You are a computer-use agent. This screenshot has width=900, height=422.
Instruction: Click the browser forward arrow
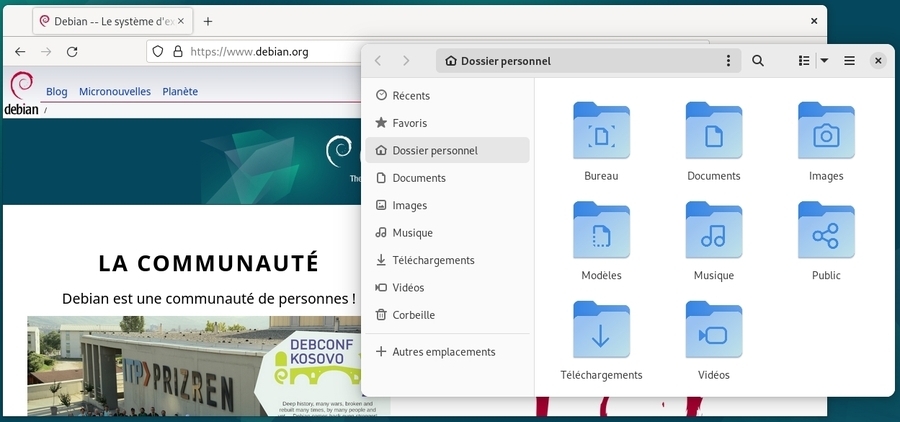[46, 52]
